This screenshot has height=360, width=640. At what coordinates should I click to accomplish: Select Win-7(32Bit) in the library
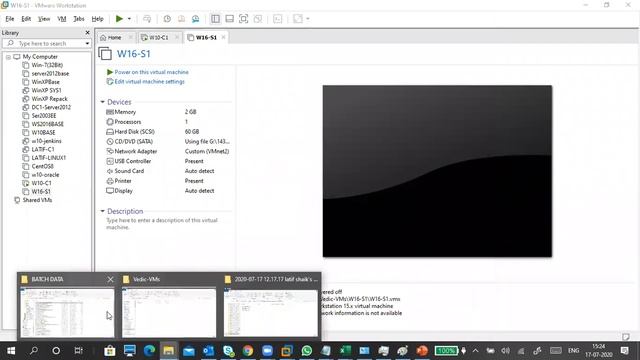tap(43, 65)
